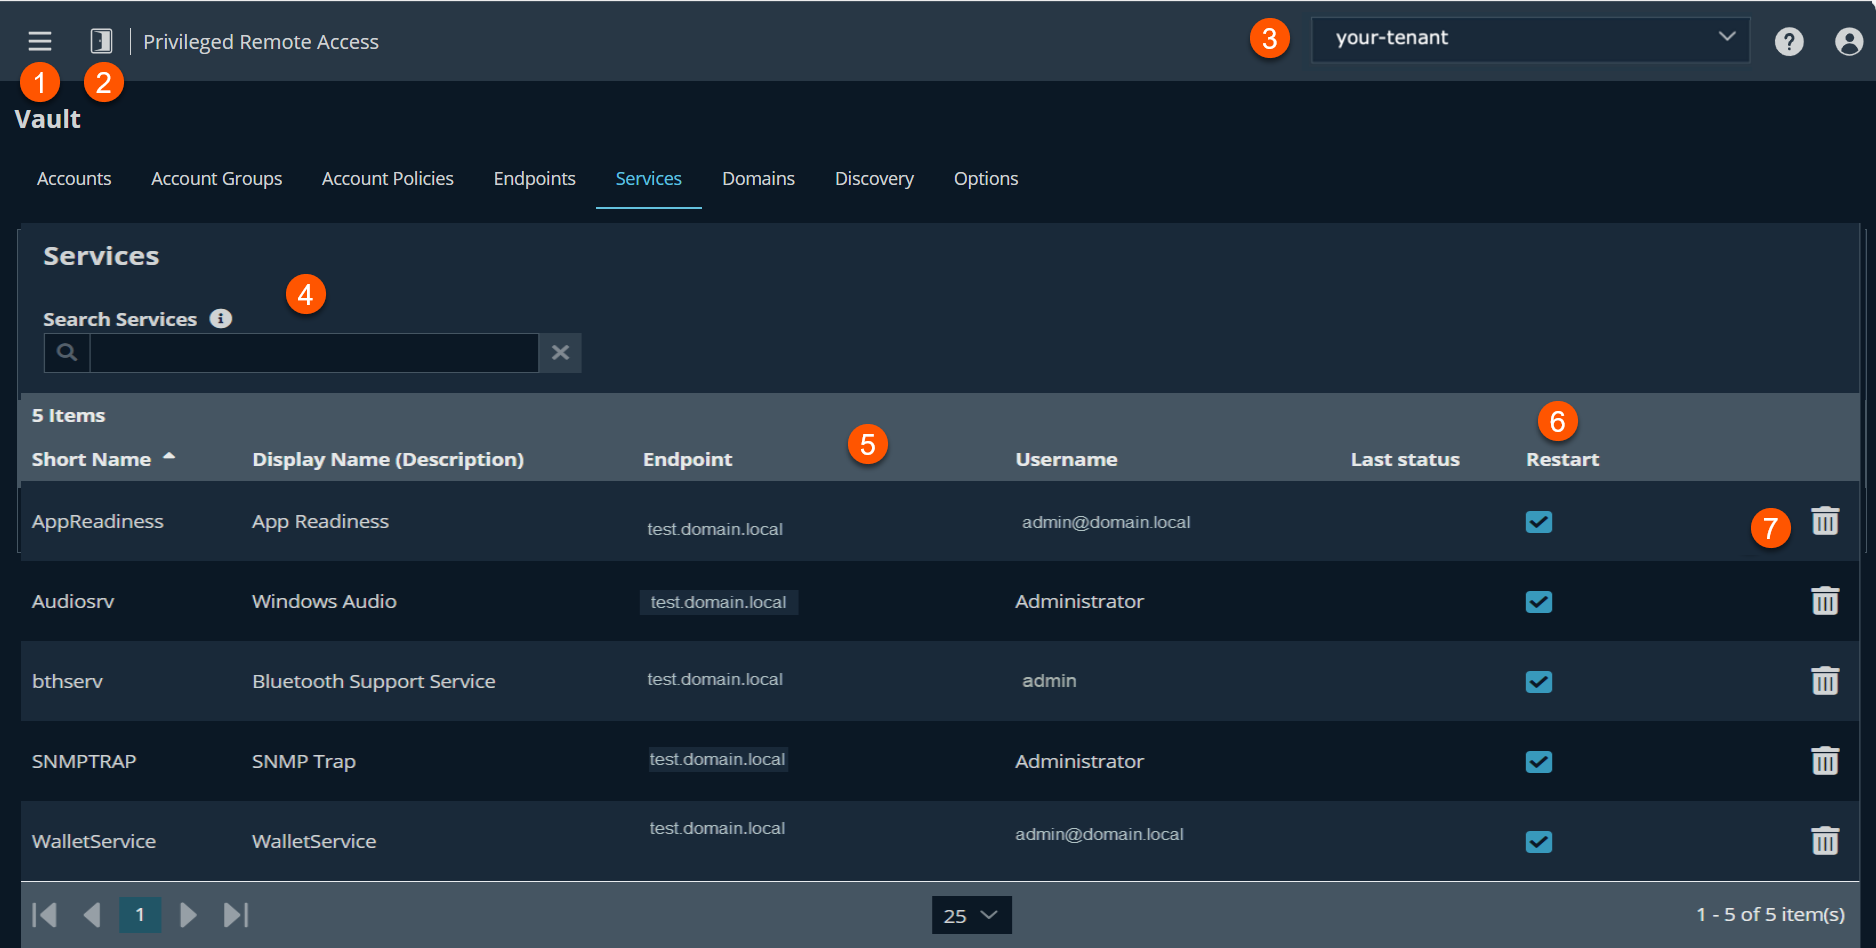Image resolution: width=1876 pixels, height=948 pixels.
Task: Click Administrator username in SNMPTRAP row
Action: pyautogui.click(x=1079, y=761)
